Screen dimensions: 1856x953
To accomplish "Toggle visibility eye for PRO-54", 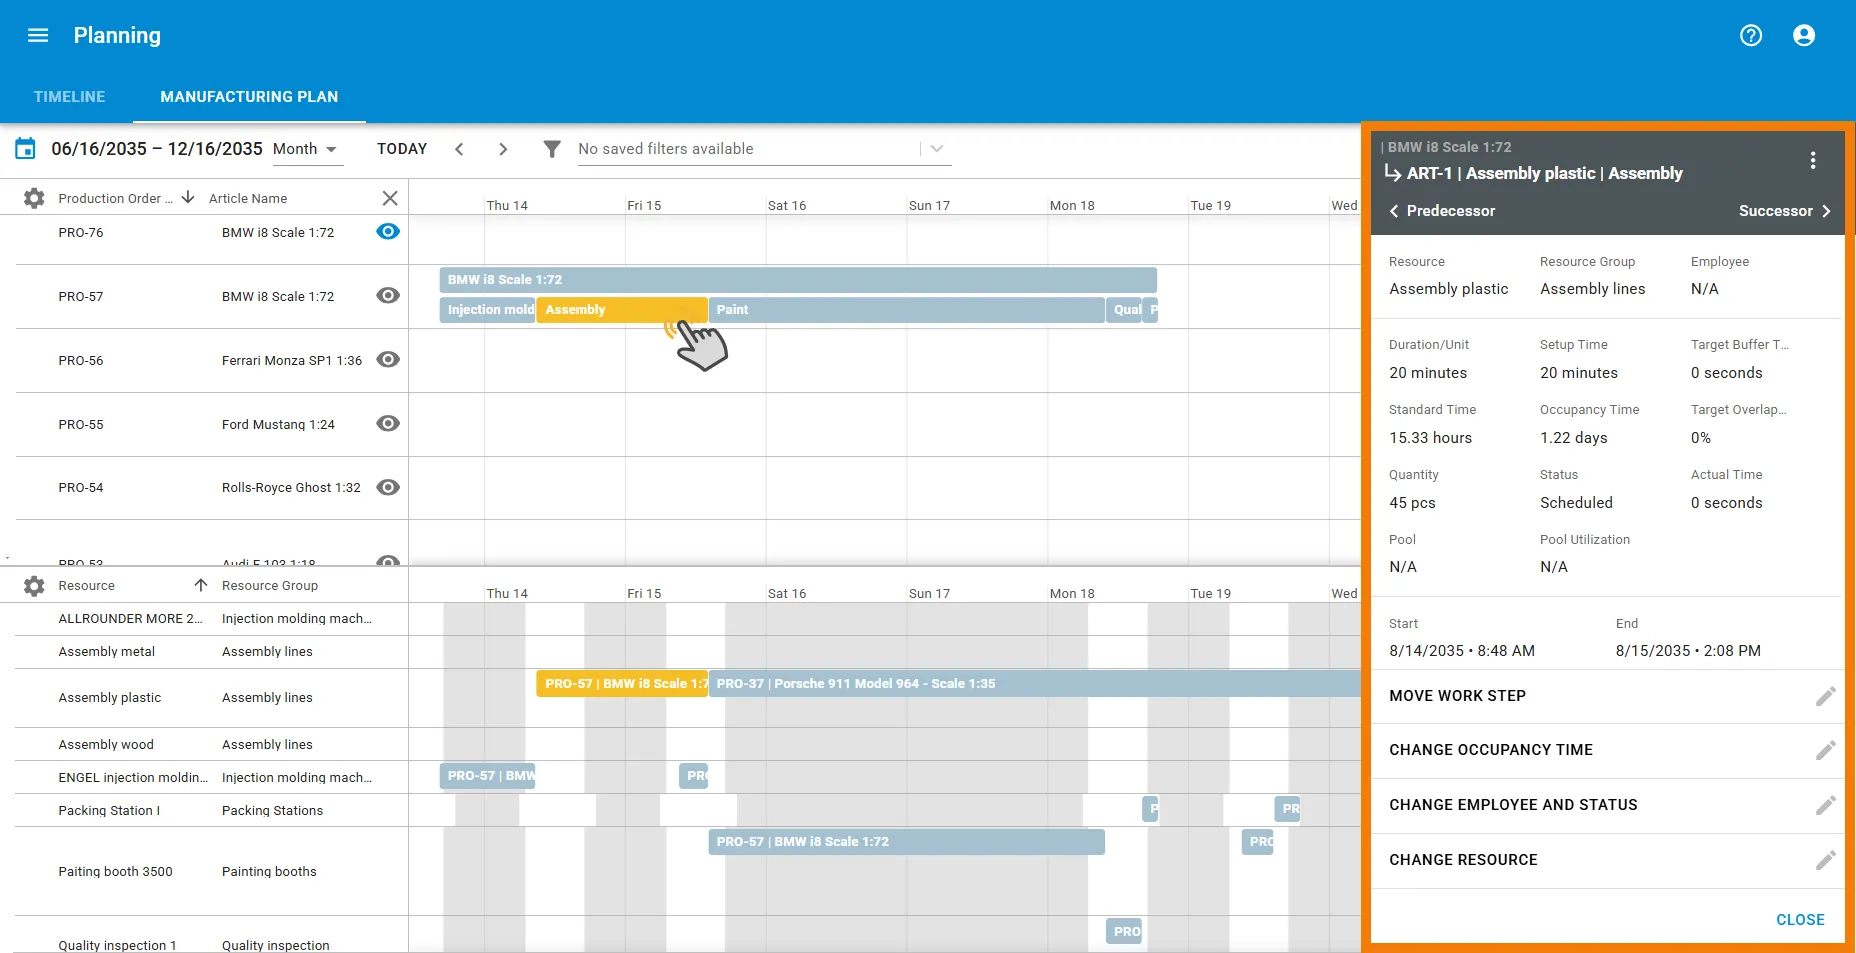I will (388, 488).
